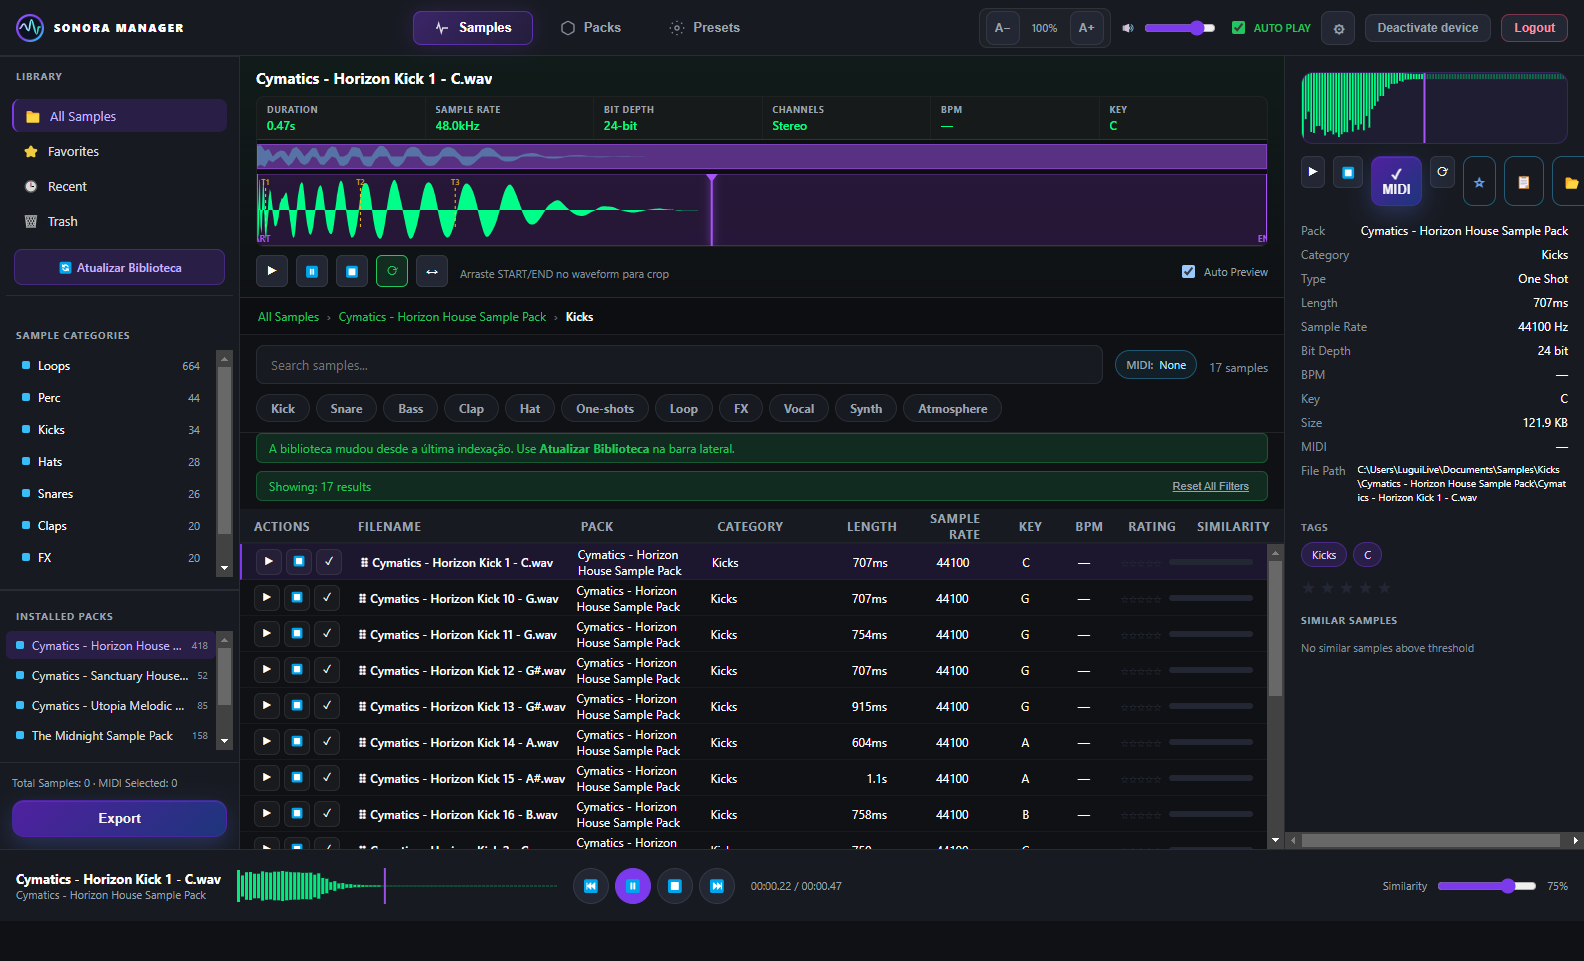Screen dimensions: 1584x961
Task: Skip to previous sample in player
Action: click(x=590, y=886)
